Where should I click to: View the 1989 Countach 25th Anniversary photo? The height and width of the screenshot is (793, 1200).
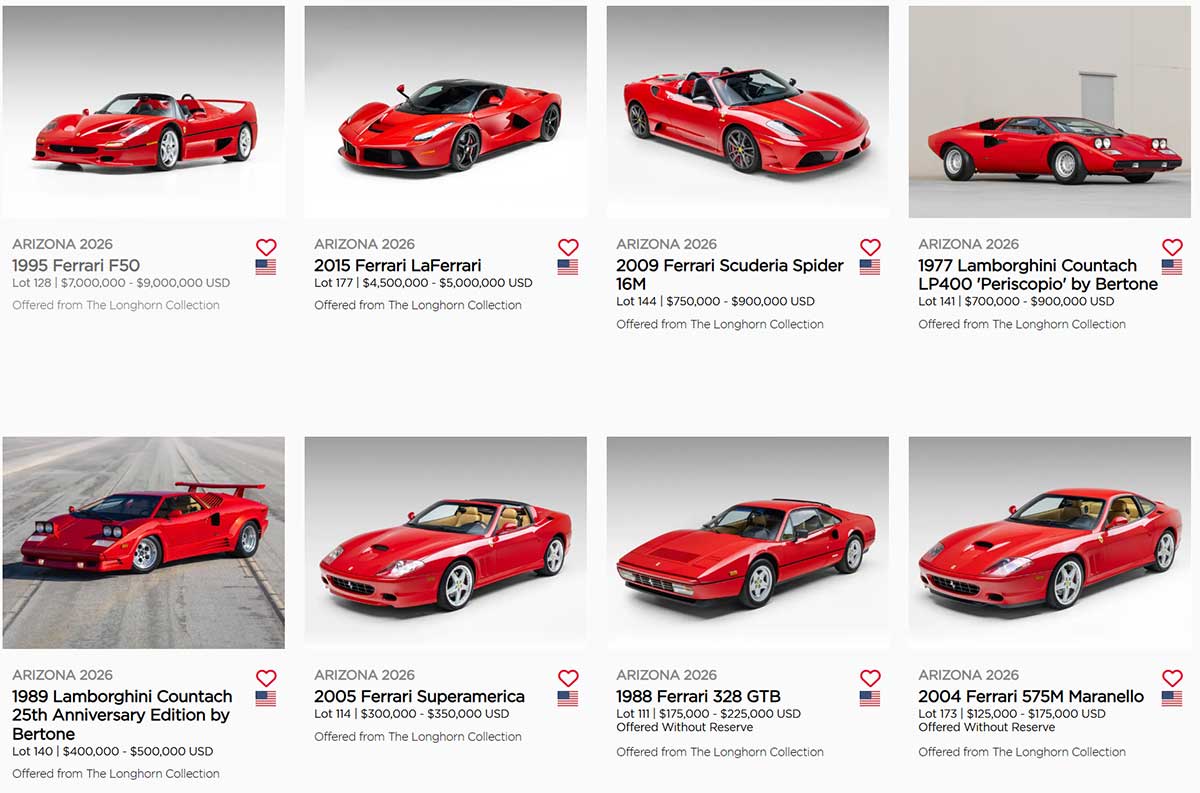(144, 543)
